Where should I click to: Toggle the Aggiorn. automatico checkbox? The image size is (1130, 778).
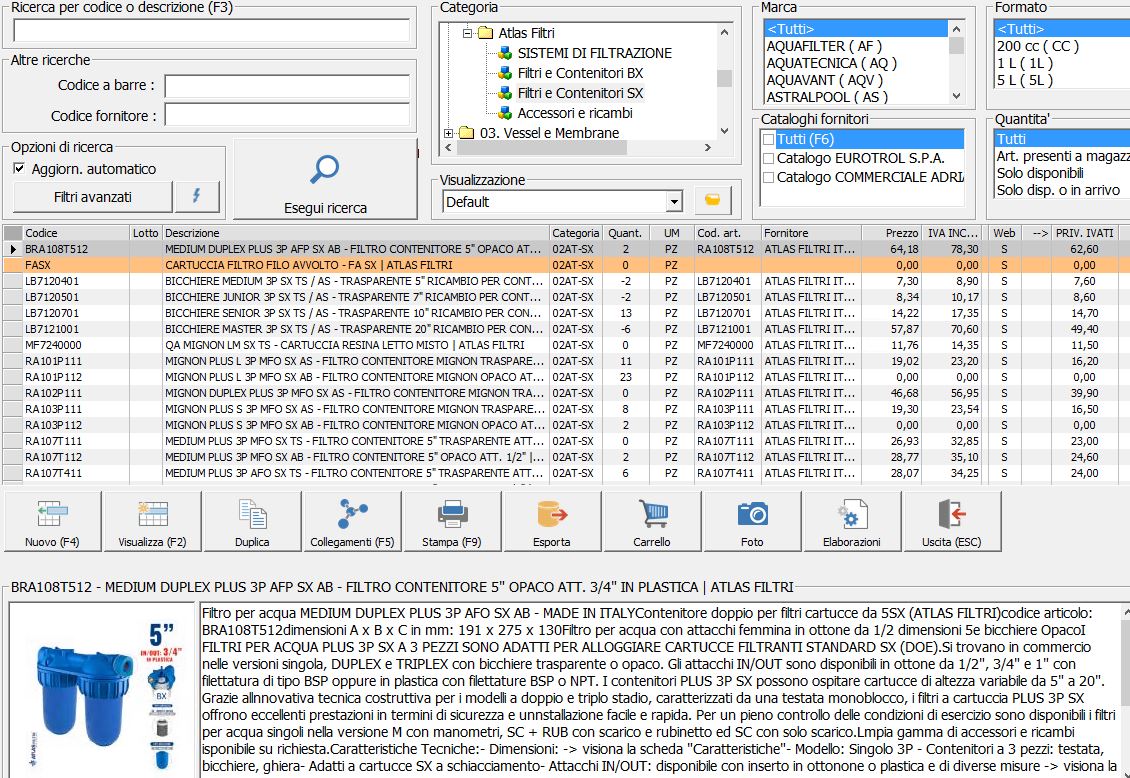pos(19,169)
